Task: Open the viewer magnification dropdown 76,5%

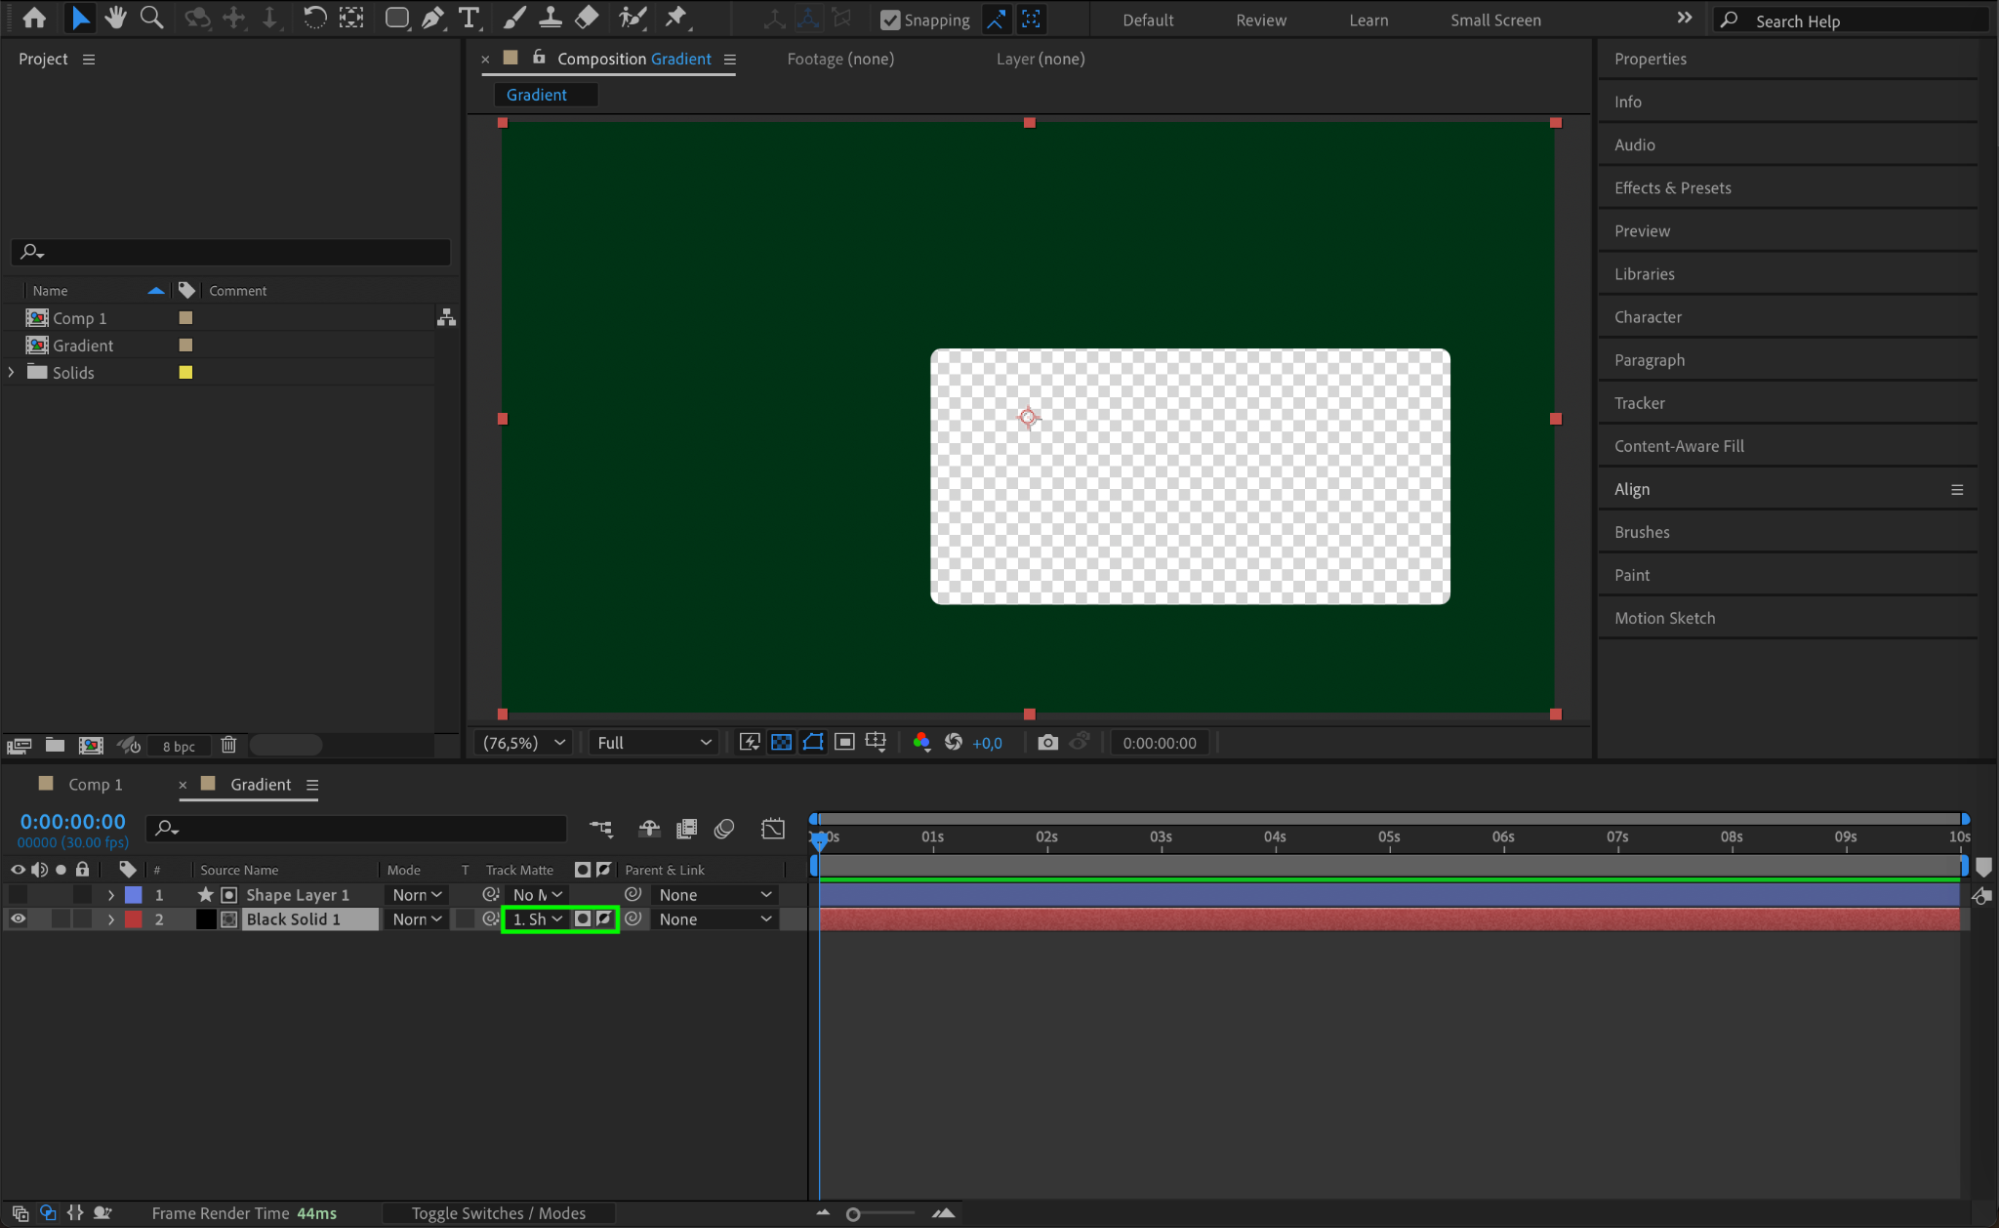Action: tap(524, 742)
